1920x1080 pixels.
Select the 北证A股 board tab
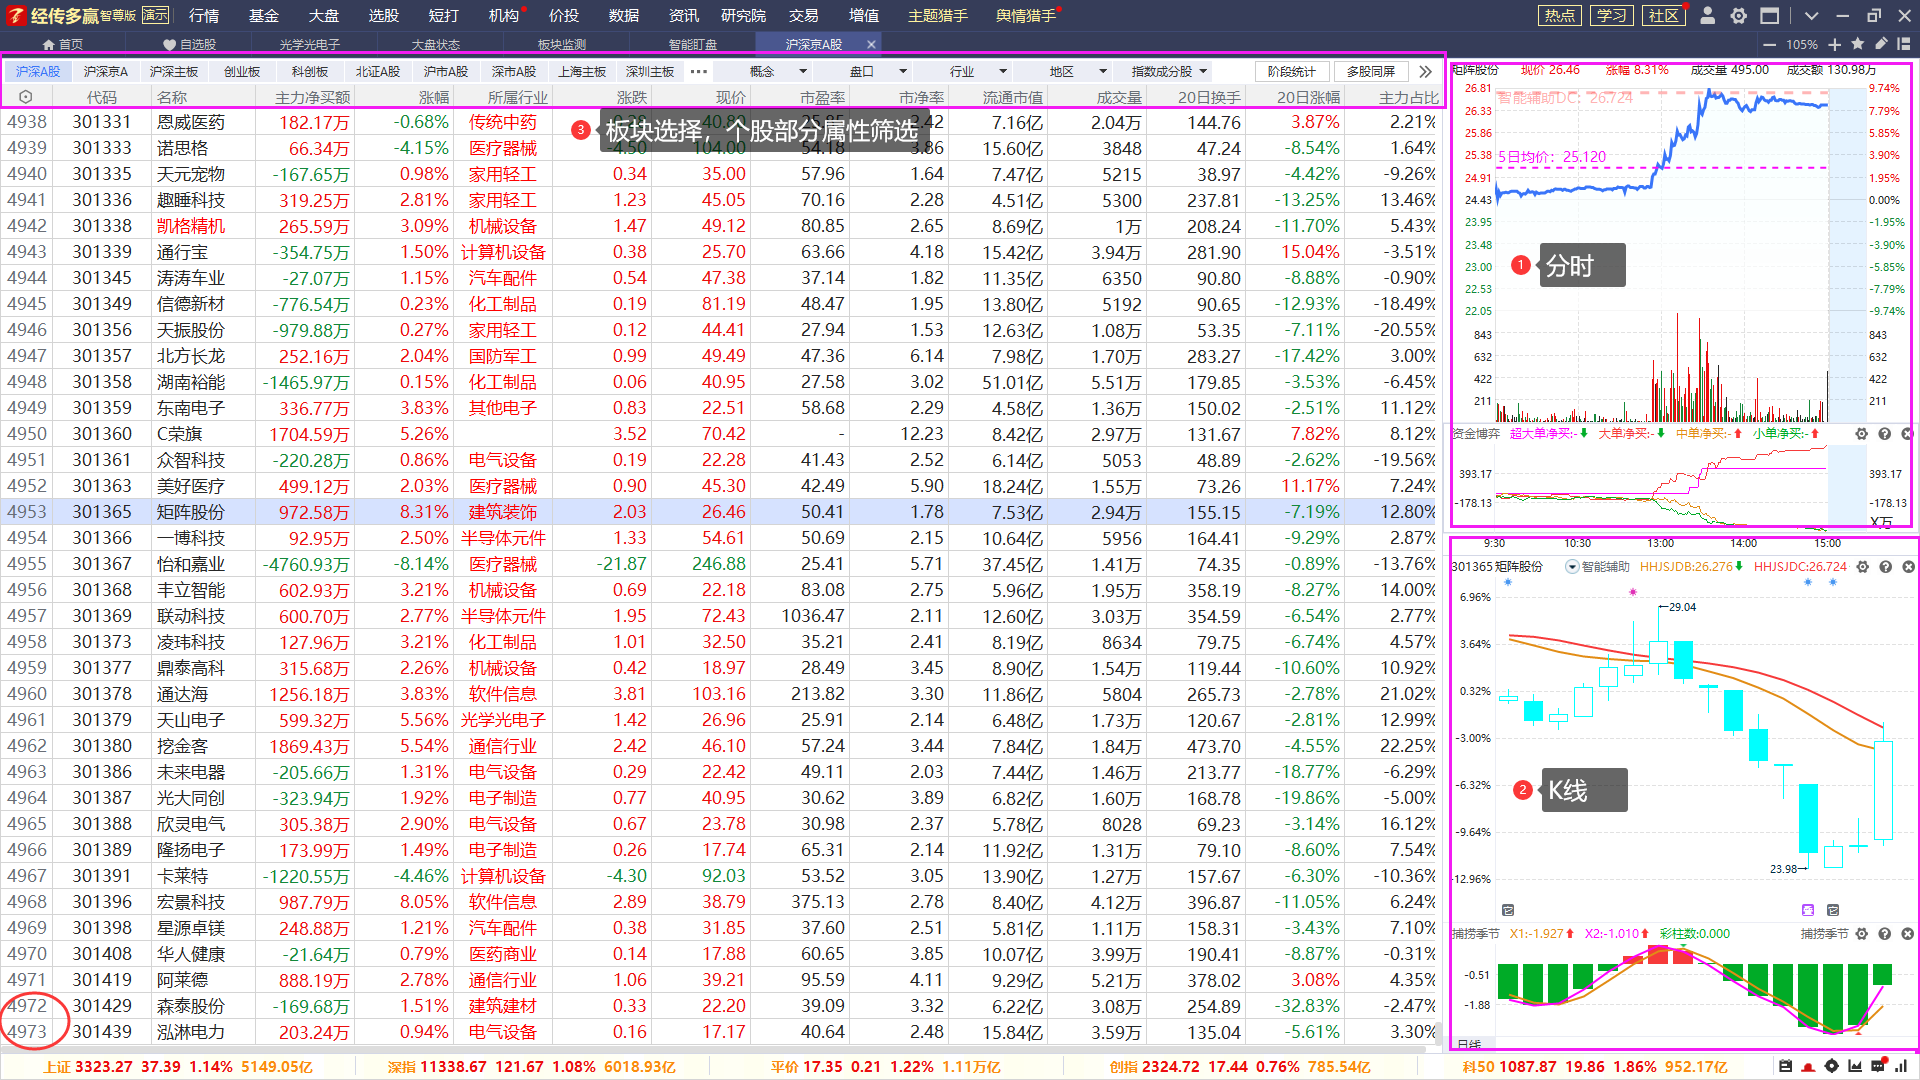click(378, 72)
